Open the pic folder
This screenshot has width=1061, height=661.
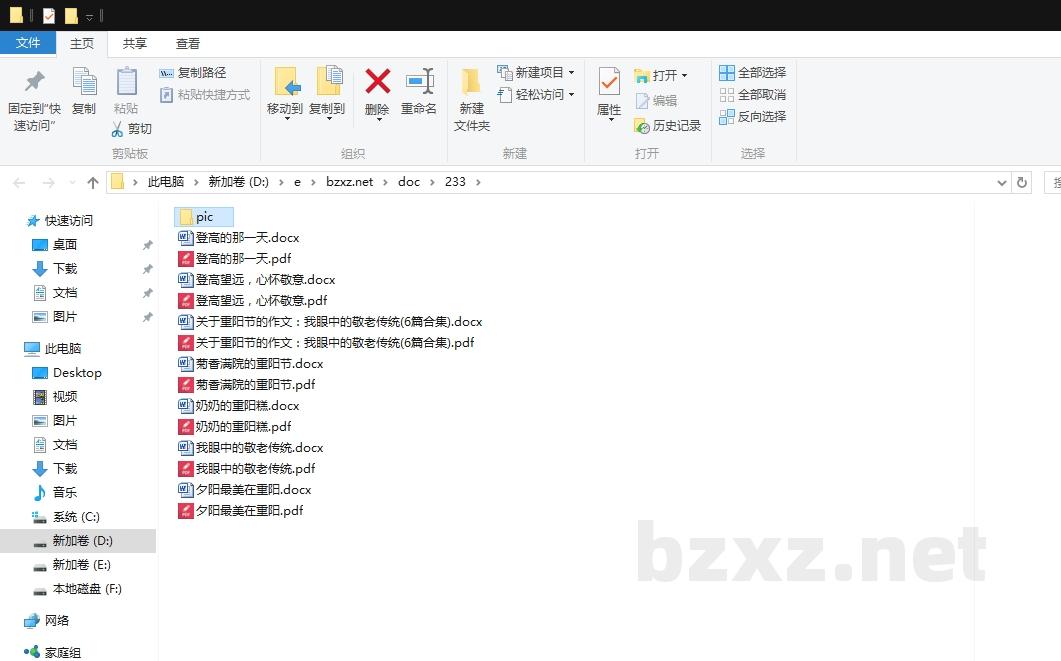click(x=203, y=216)
